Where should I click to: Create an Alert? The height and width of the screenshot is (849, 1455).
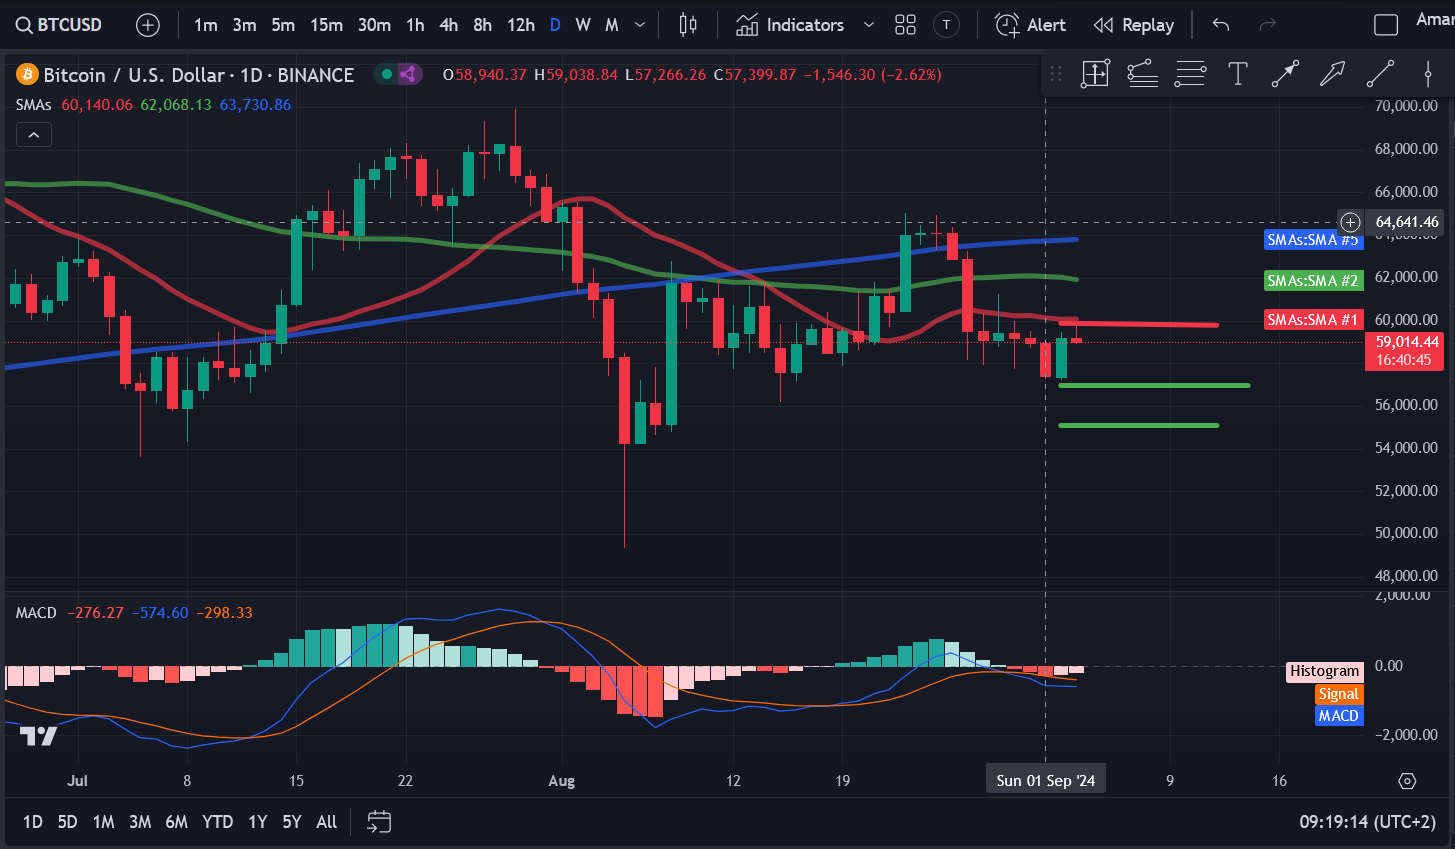(x=1031, y=25)
